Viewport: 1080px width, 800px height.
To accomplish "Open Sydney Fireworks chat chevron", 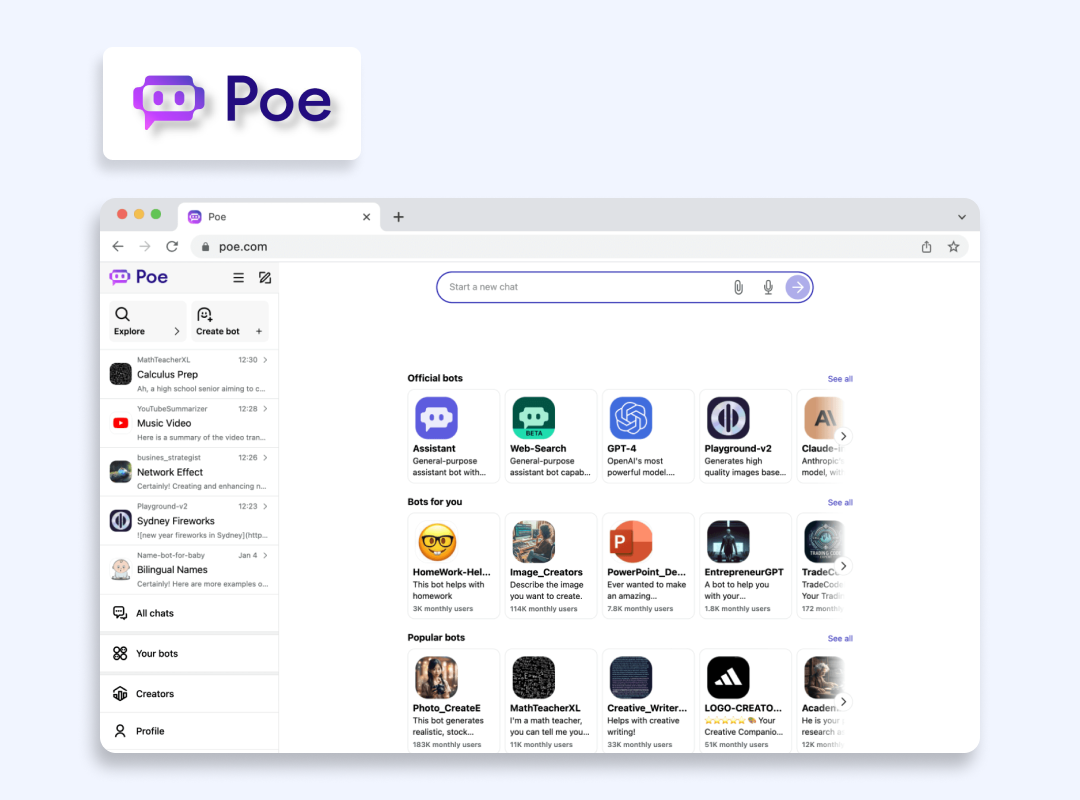I will [x=265, y=506].
